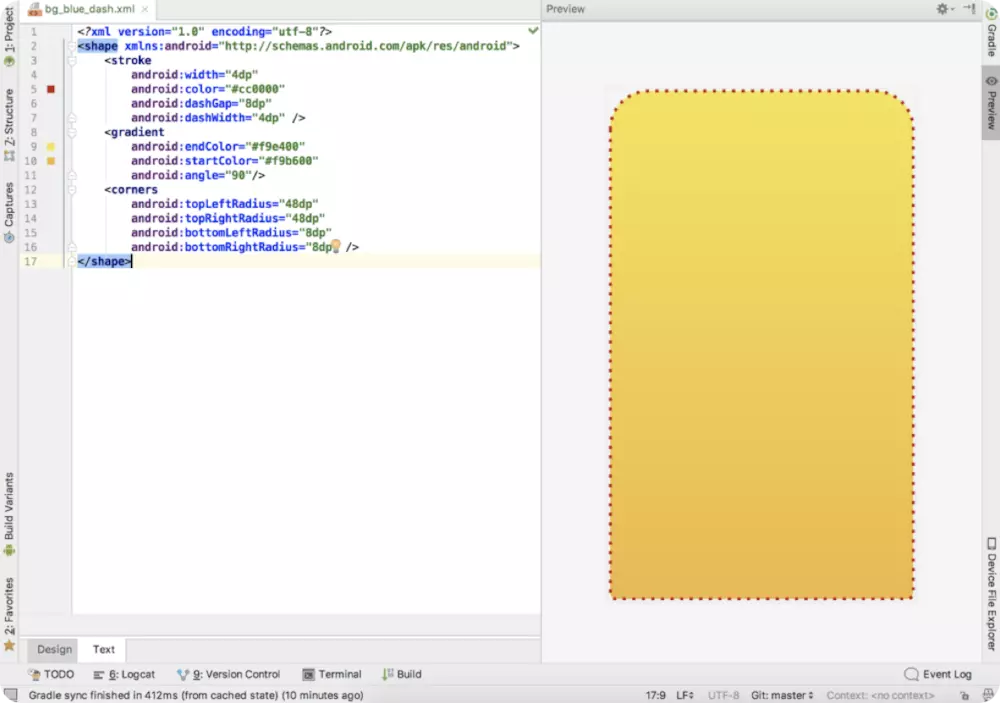Click the #f9b600 startColor gutter swatch

(x=51, y=161)
